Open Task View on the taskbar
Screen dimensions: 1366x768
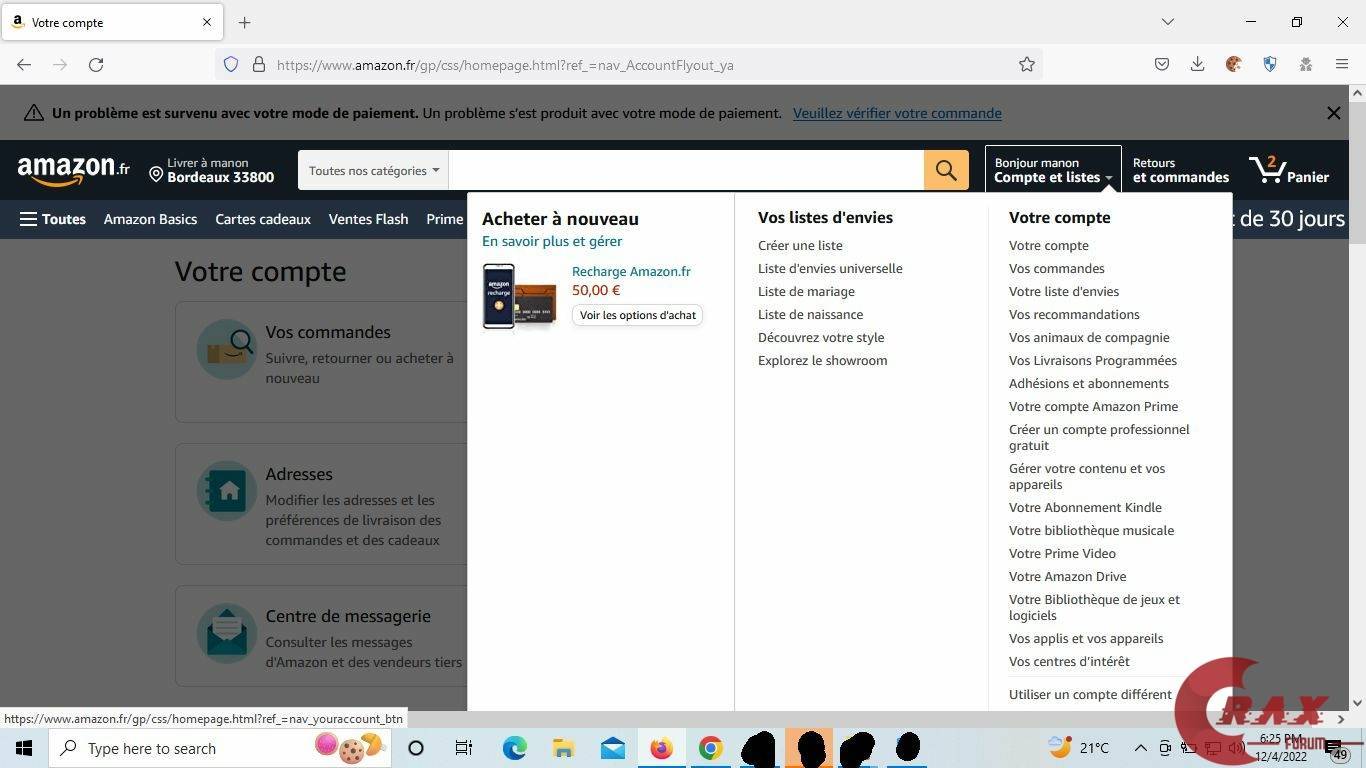coord(464,748)
